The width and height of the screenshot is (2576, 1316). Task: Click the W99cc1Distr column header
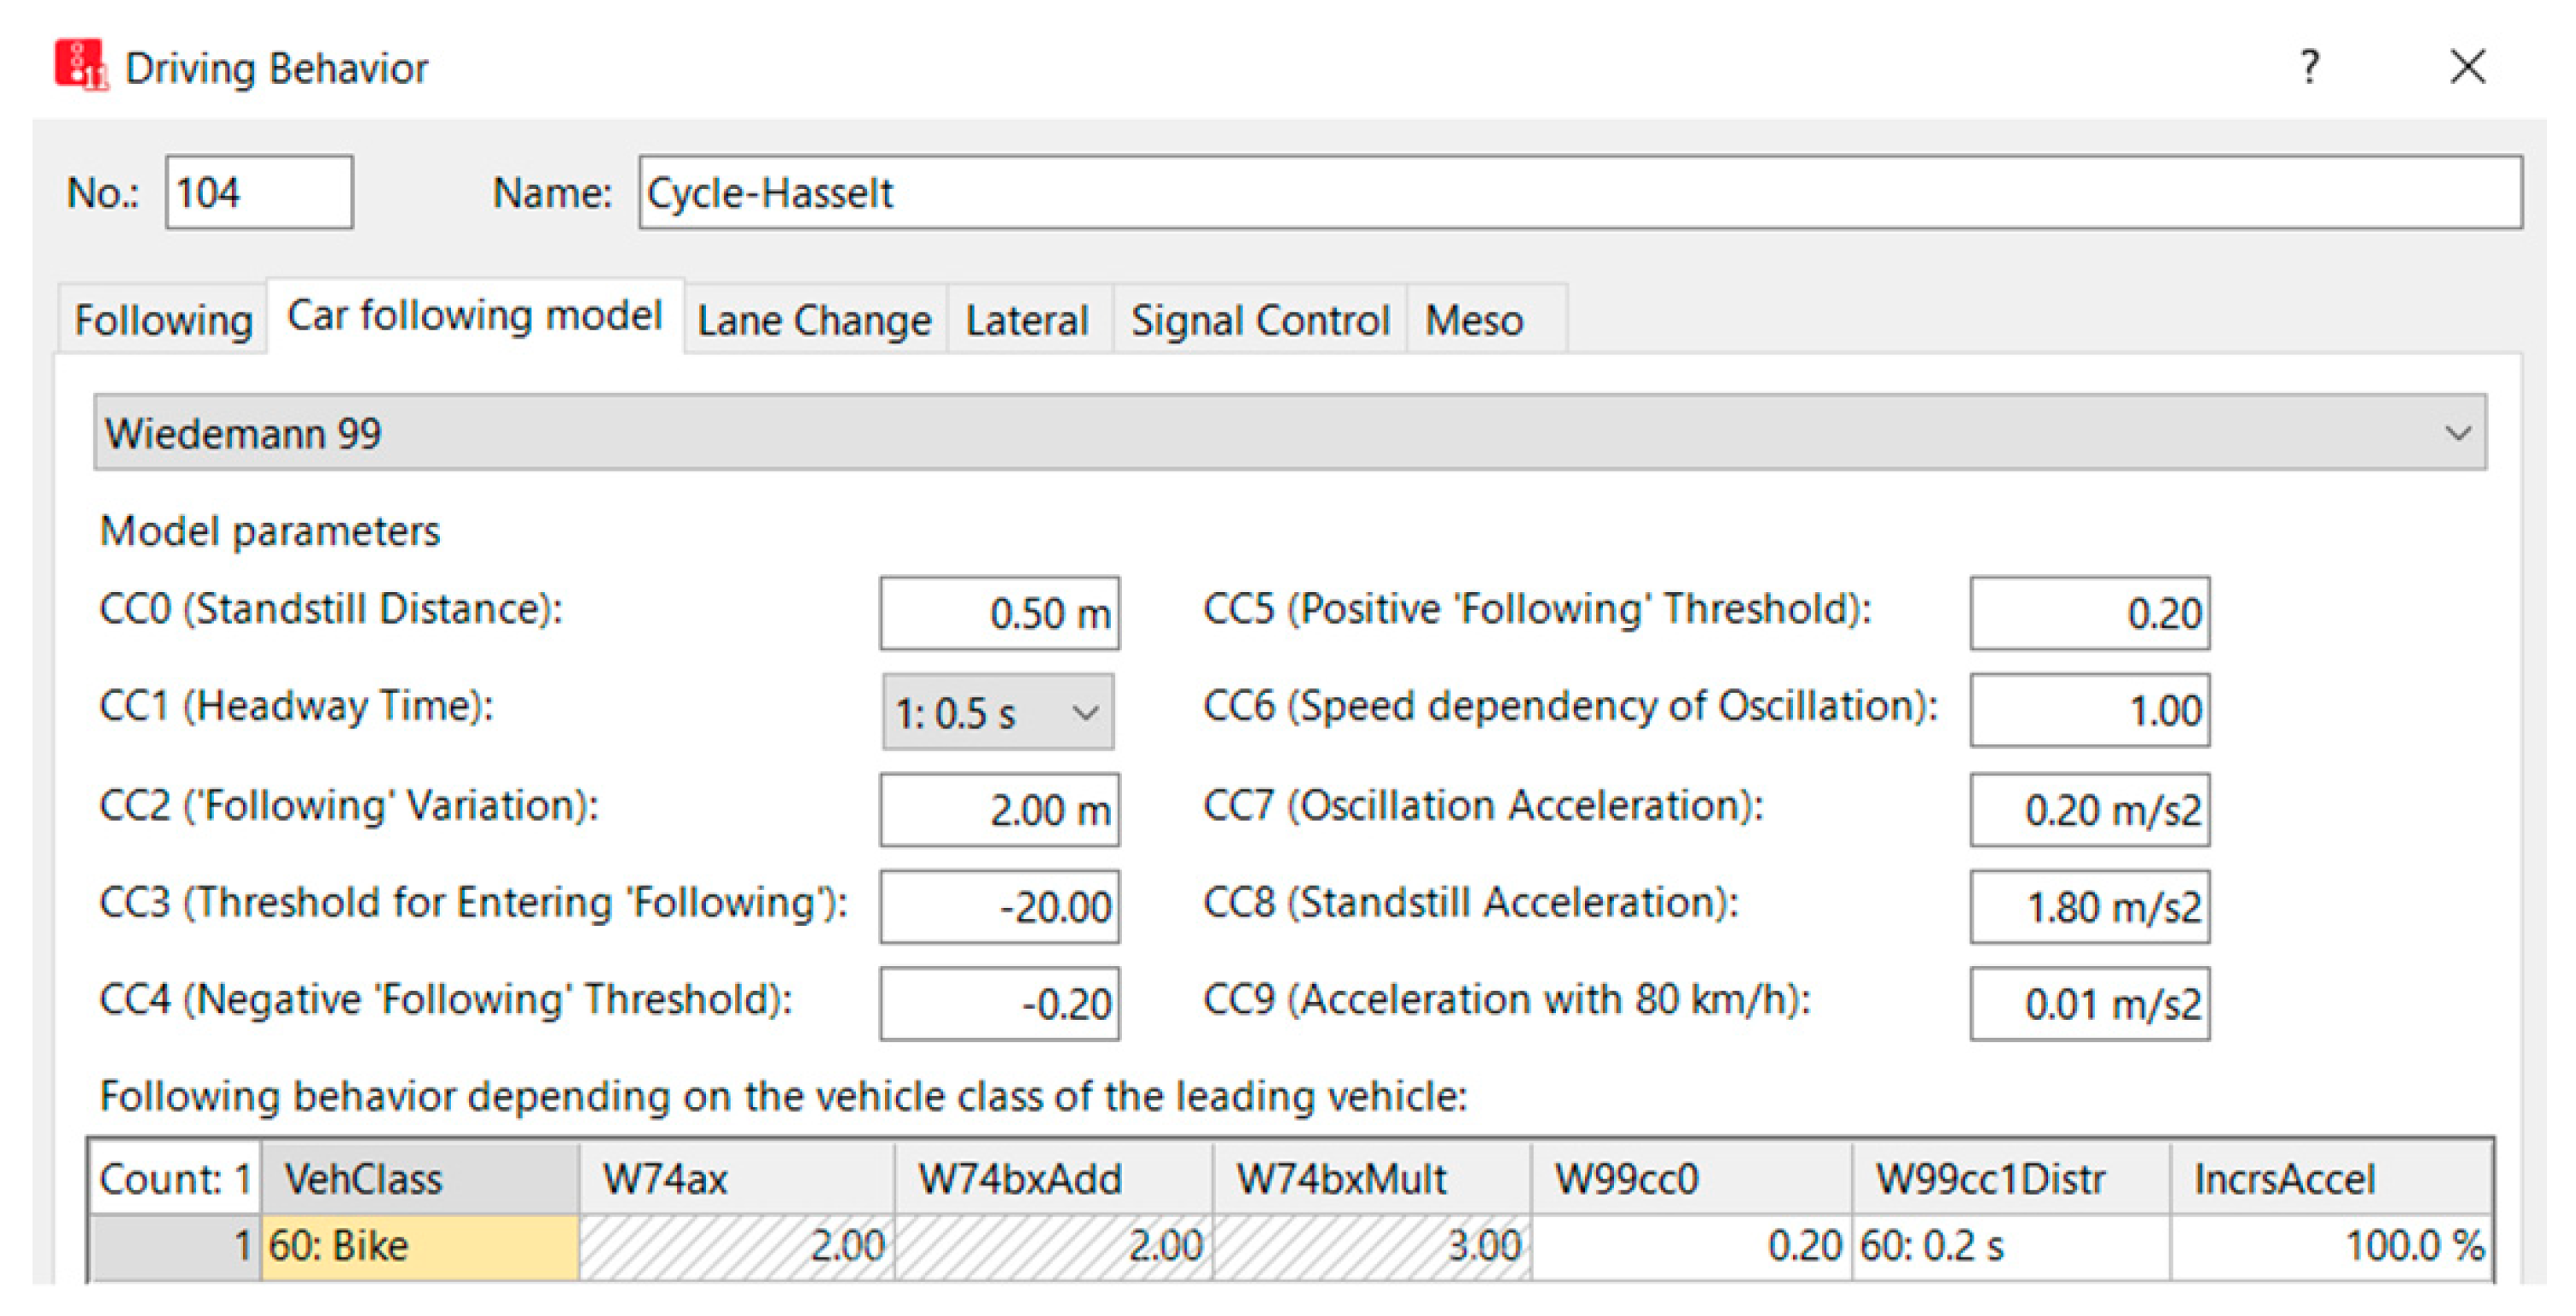tap(2011, 1178)
